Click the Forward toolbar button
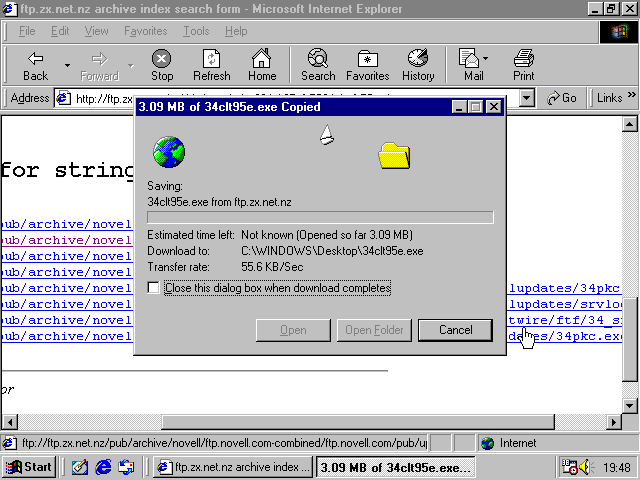The height and width of the screenshot is (480, 640). tap(100, 66)
